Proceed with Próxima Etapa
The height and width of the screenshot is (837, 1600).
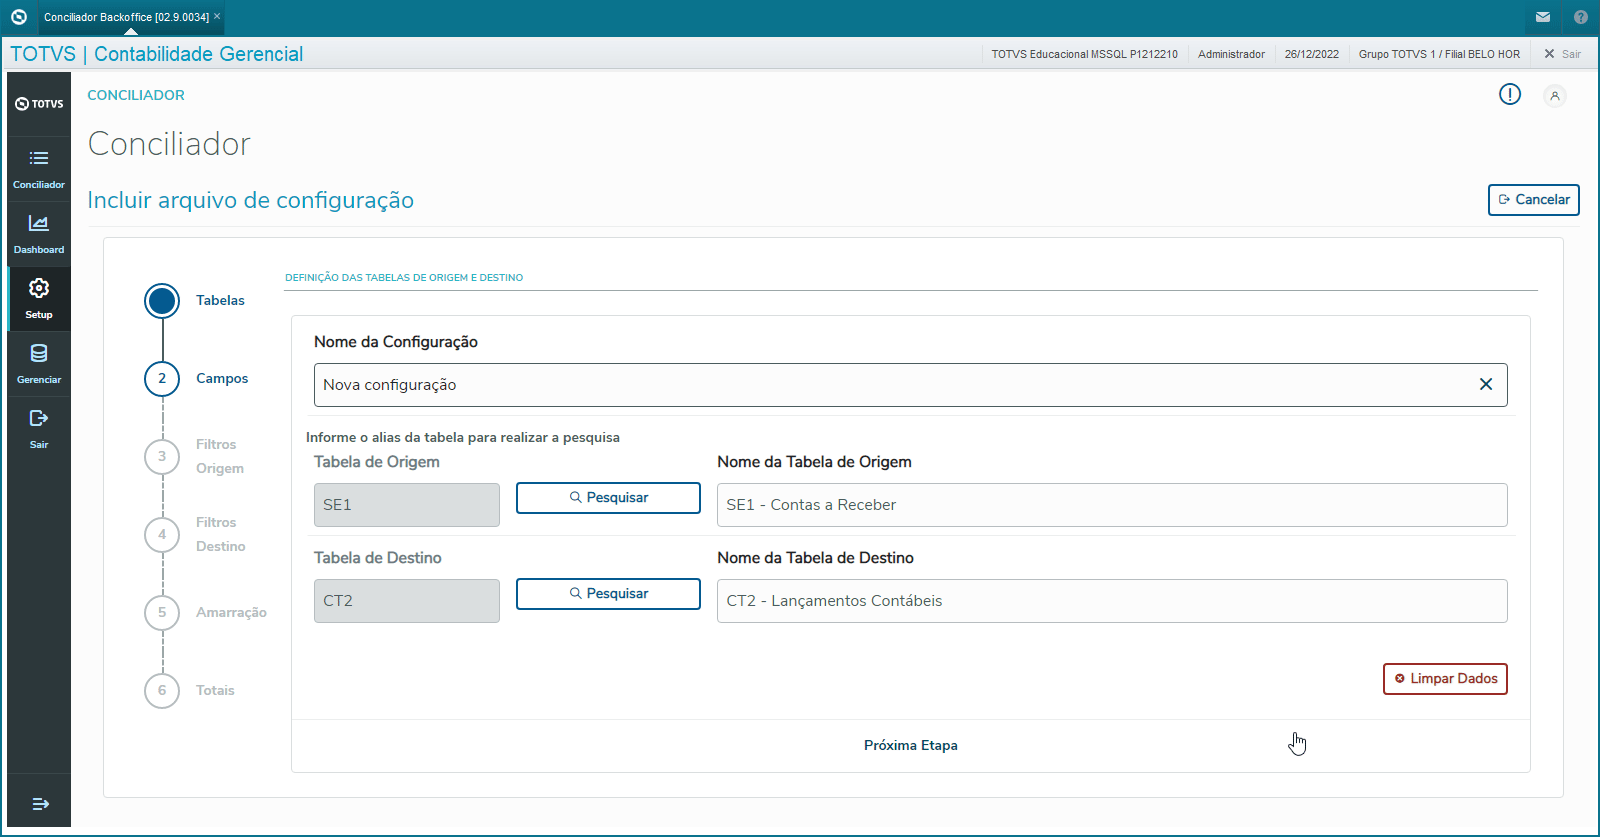[911, 745]
